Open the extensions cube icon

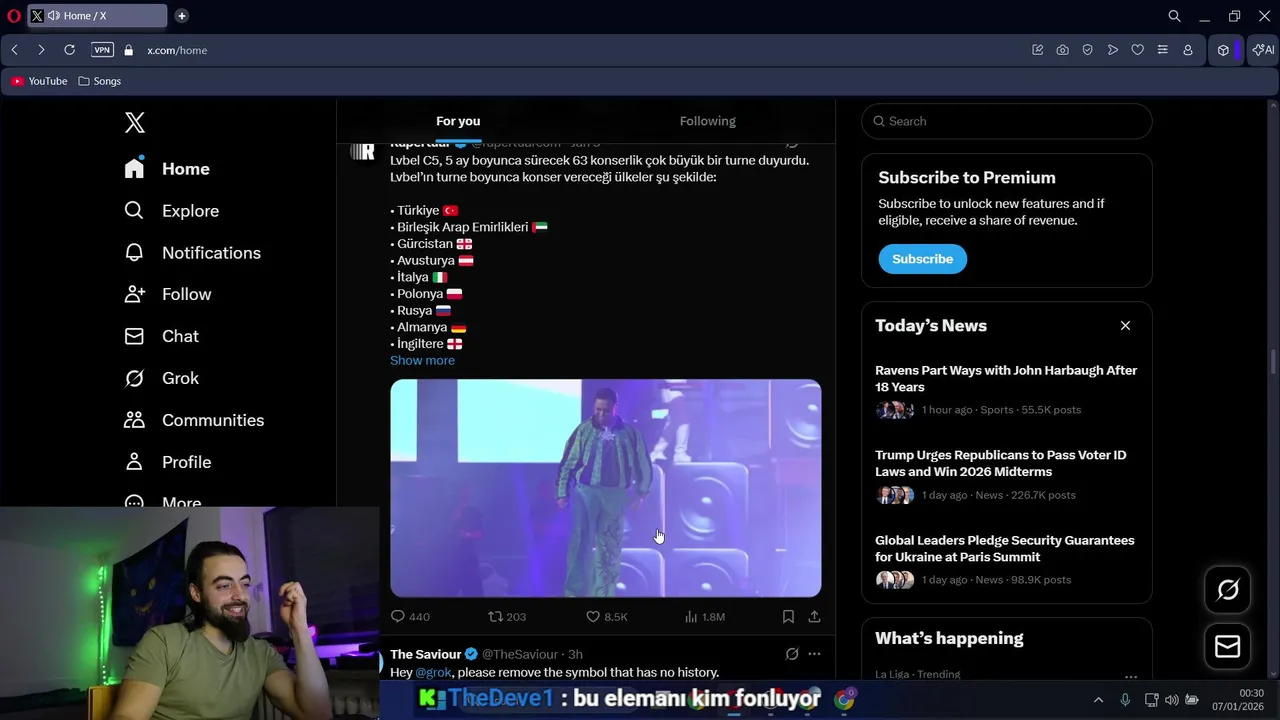point(1223,50)
